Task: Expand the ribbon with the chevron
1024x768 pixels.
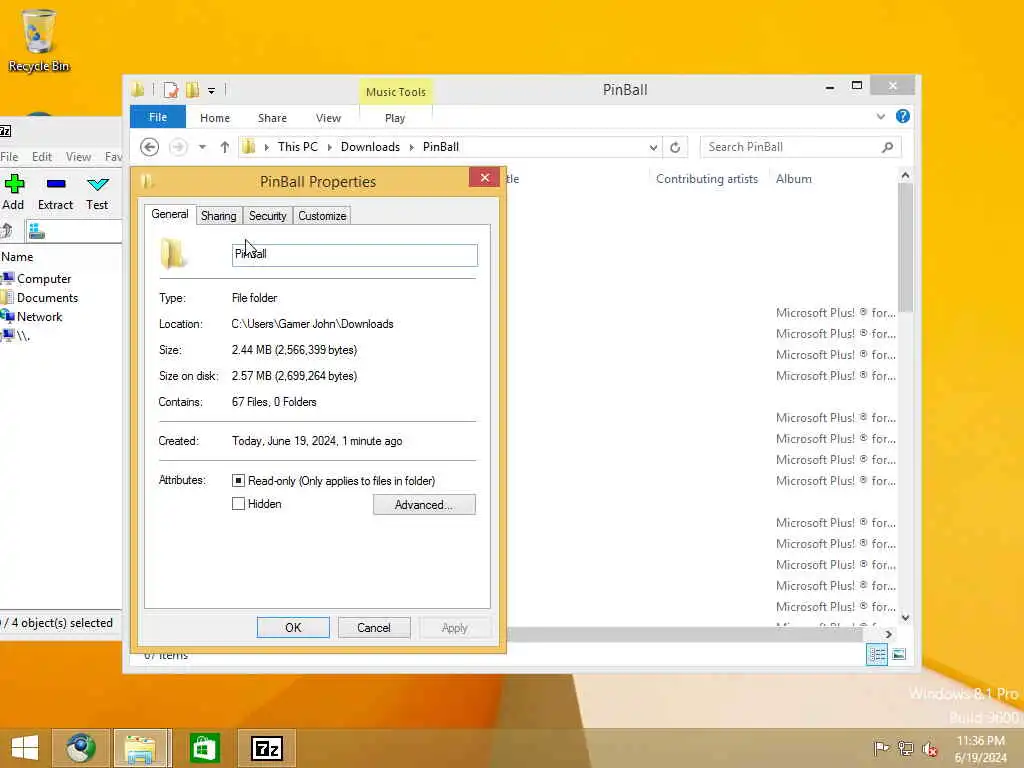Action: pyautogui.click(x=880, y=117)
